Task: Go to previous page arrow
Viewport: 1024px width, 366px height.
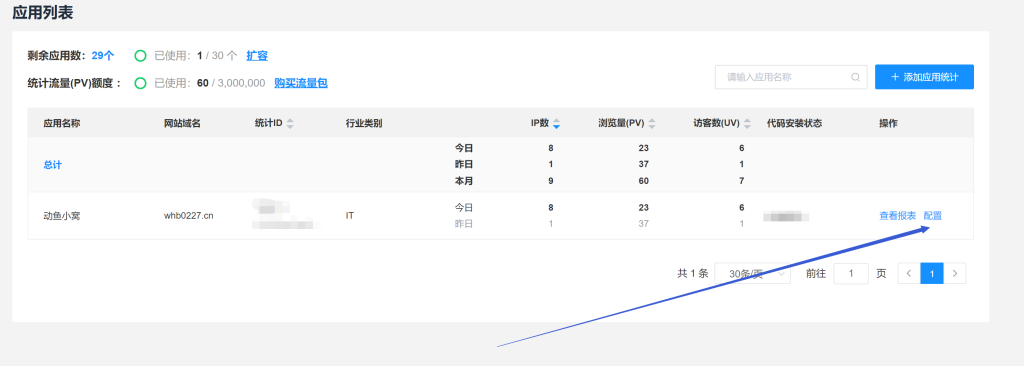Action: pyautogui.click(x=909, y=273)
